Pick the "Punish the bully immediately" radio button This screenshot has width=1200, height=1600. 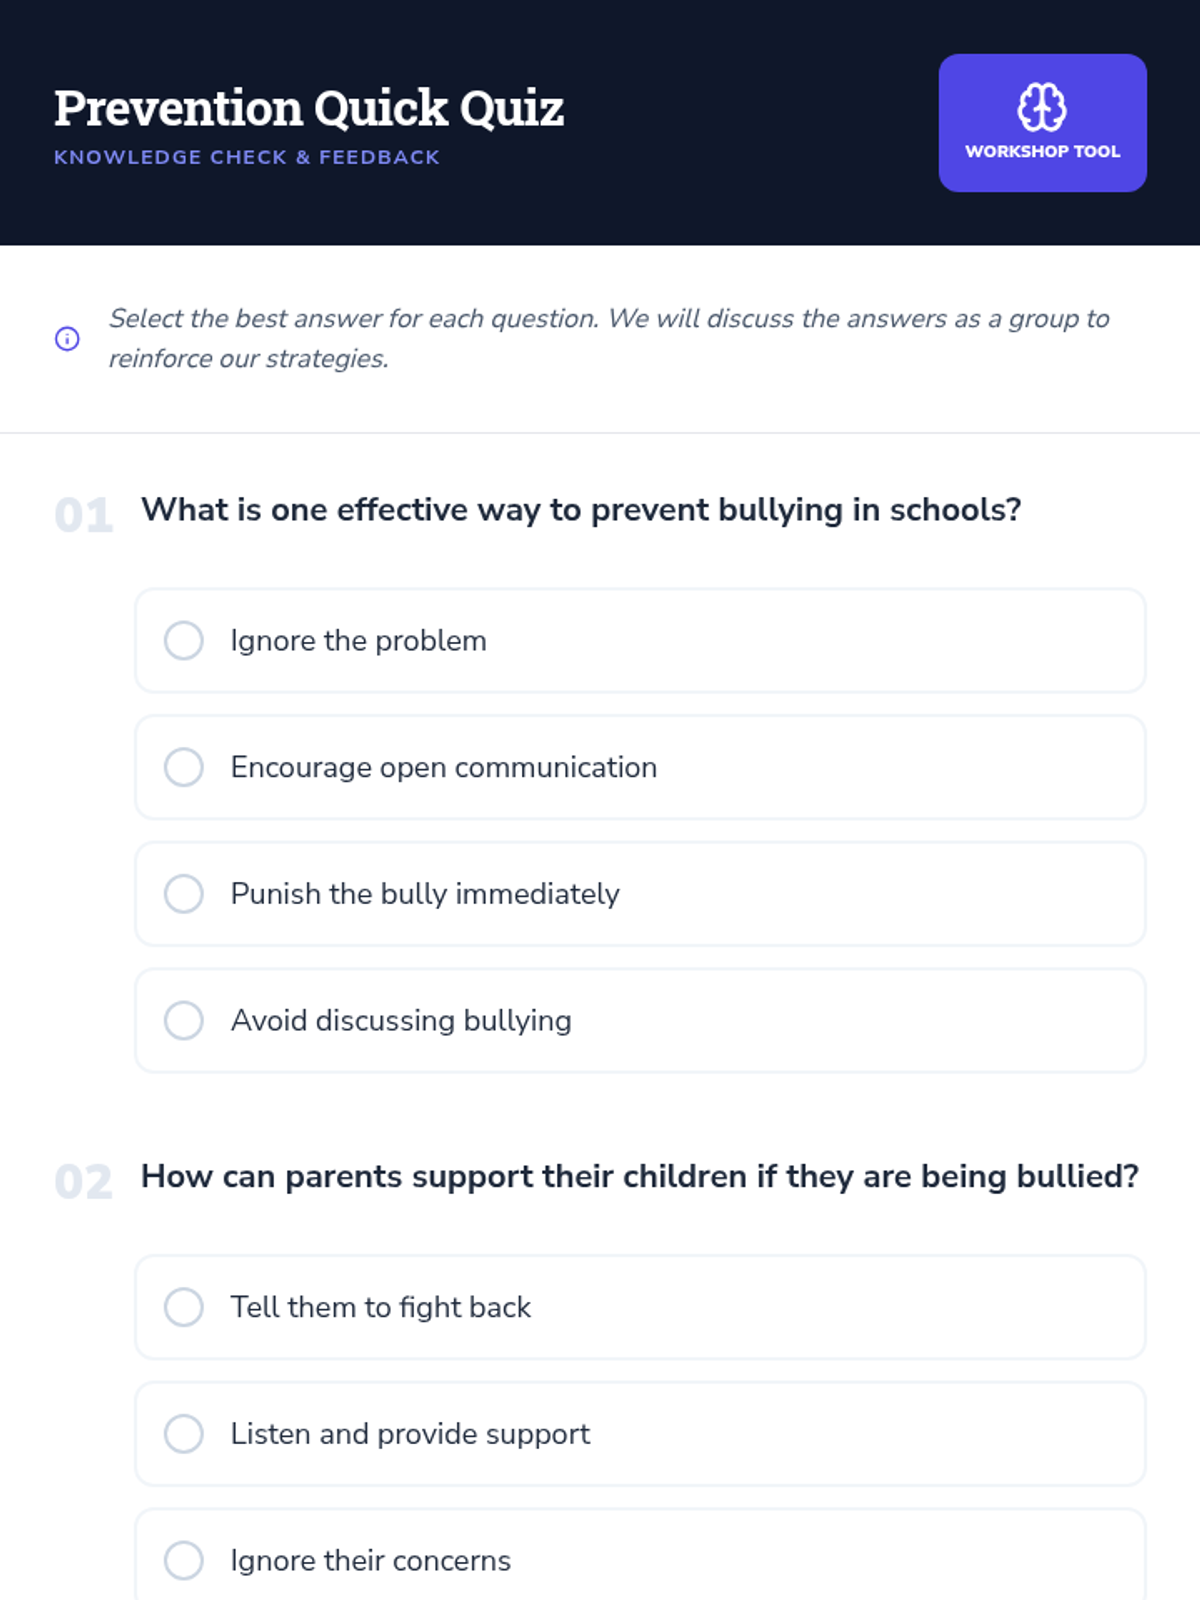point(184,894)
